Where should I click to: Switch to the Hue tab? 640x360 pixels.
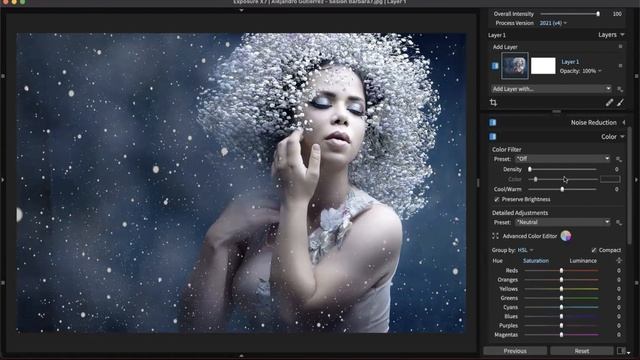point(498,261)
